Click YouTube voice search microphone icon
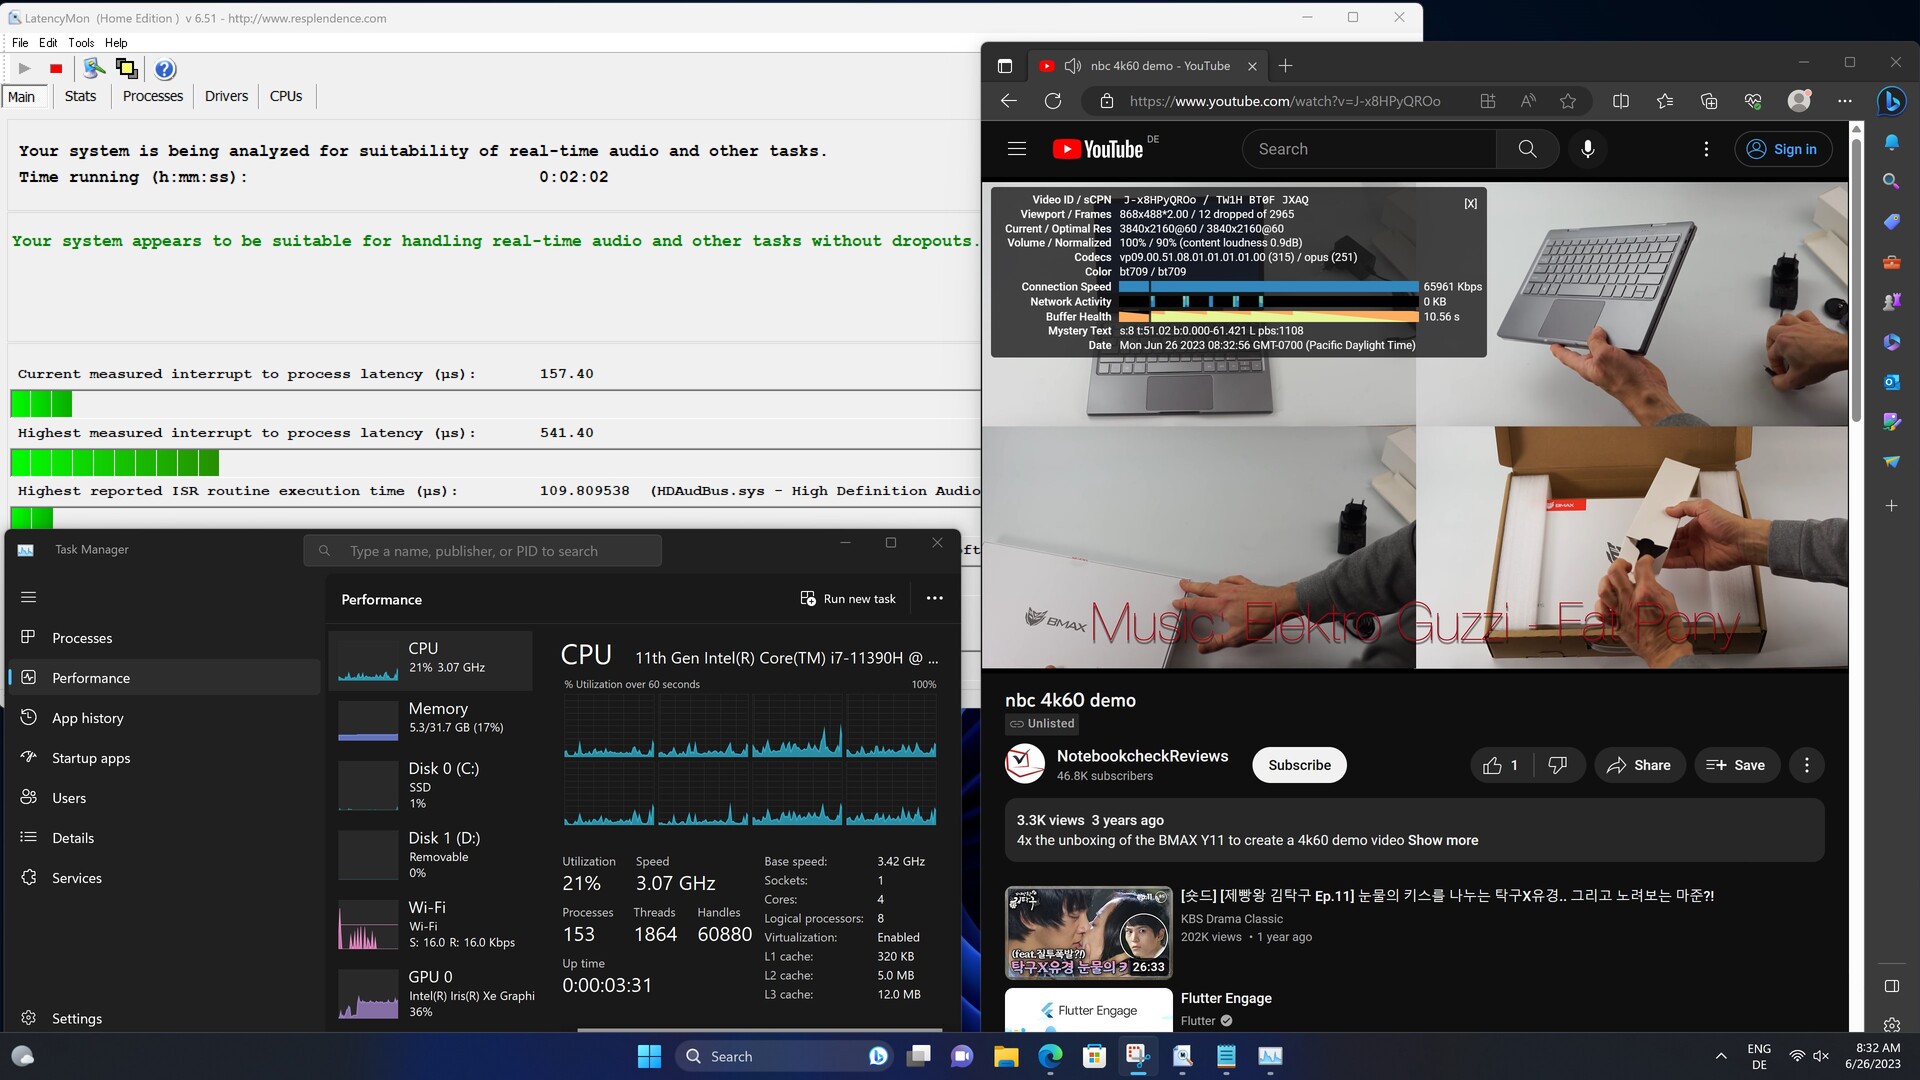This screenshot has height=1080, width=1920. click(1587, 149)
